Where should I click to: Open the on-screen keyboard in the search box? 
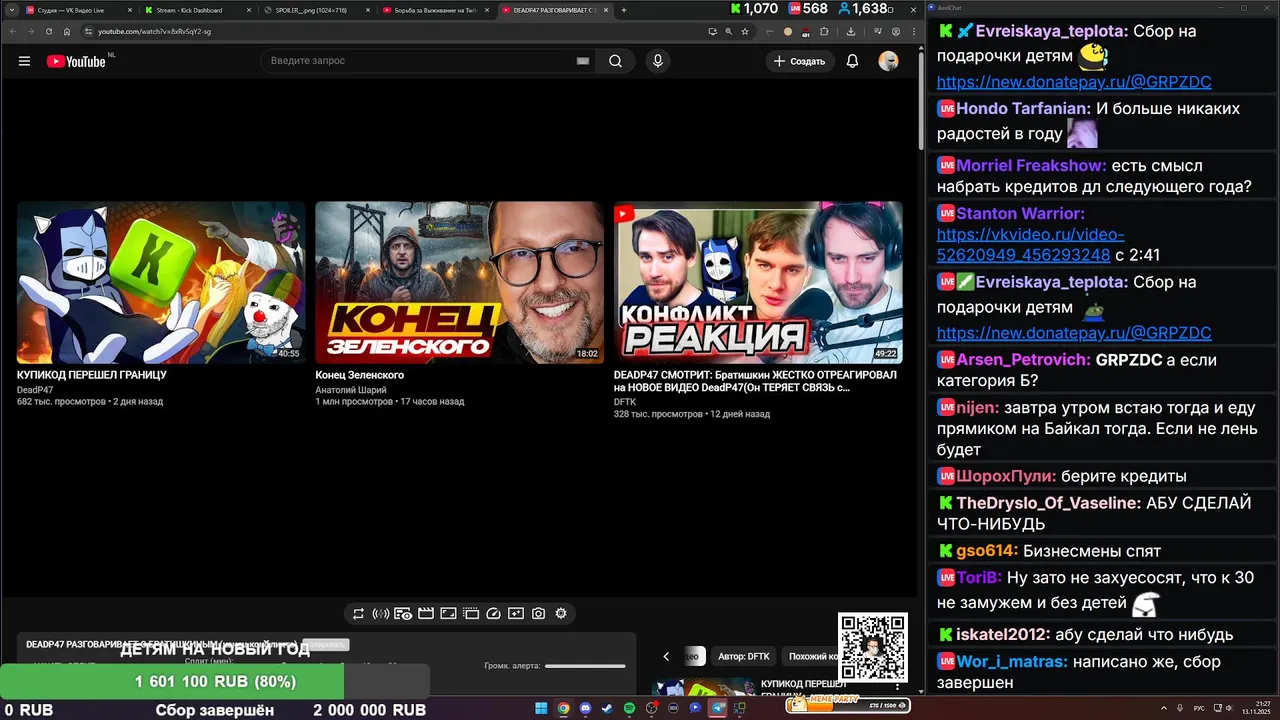tap(583, 61)
